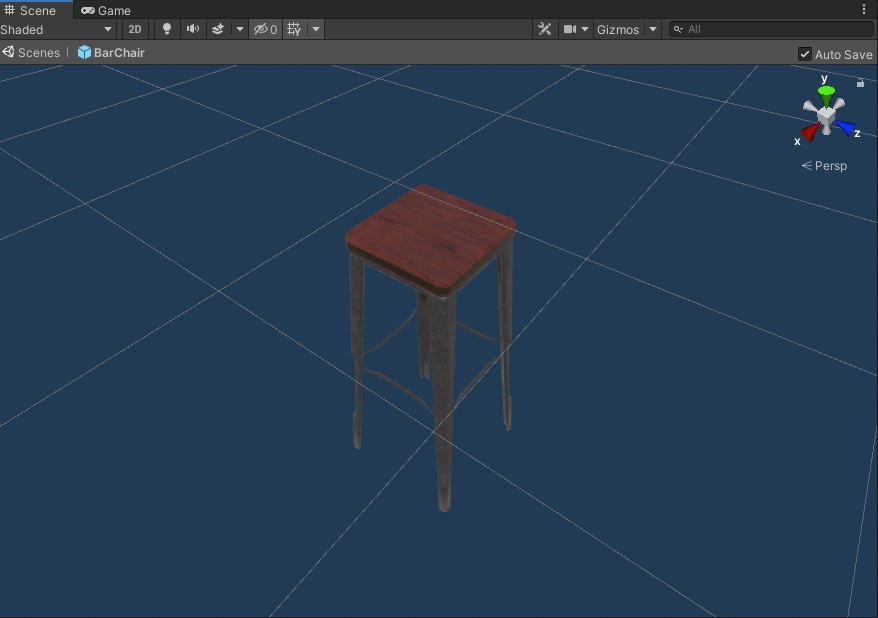Switch to the Game tab

pyautogui.click(x=106, y=10)
